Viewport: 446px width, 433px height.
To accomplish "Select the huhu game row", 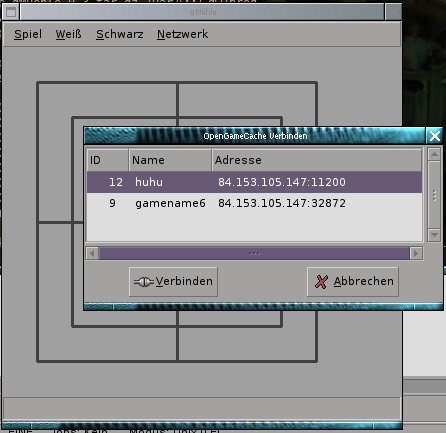I will pyautogui.click(x=254, y=182).
